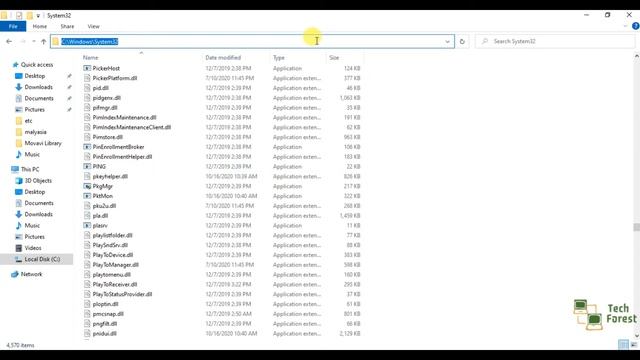Click the pnidui.dll file icon
The width and height of the screenshot is (640, 360).
[x=87, y=333]
